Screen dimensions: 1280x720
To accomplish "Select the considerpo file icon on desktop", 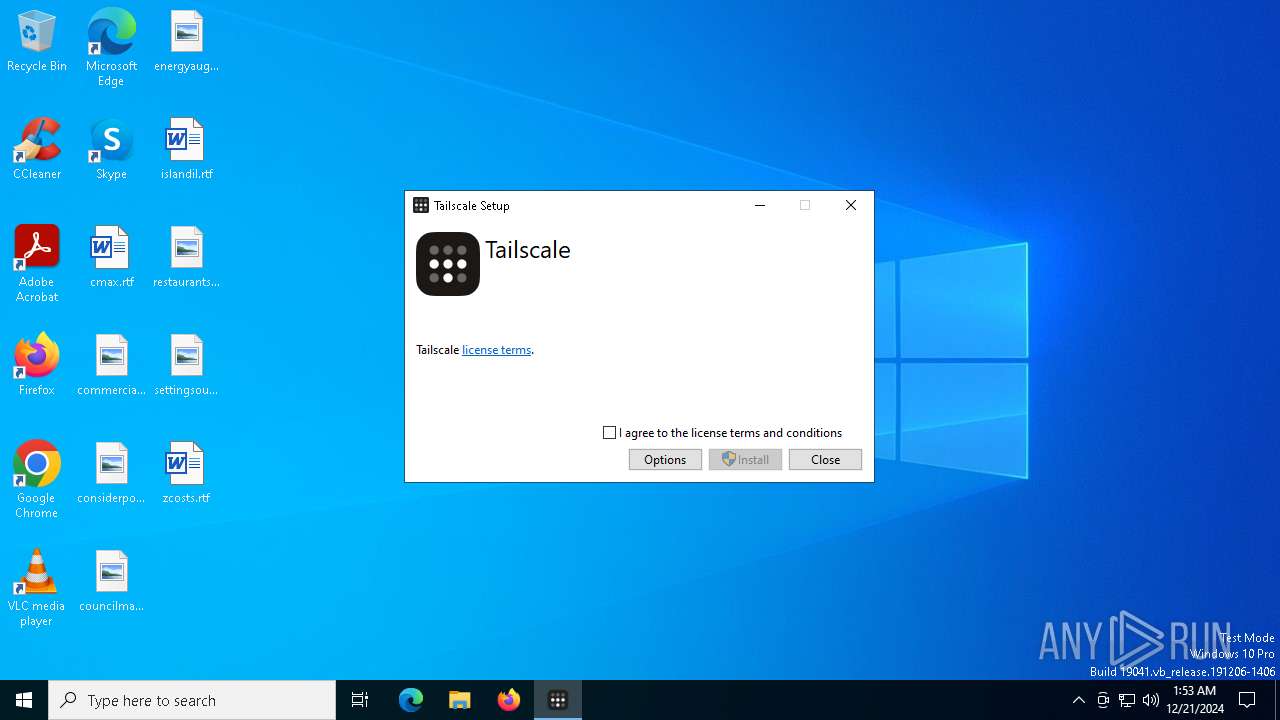I will click(x=111, y=474).
